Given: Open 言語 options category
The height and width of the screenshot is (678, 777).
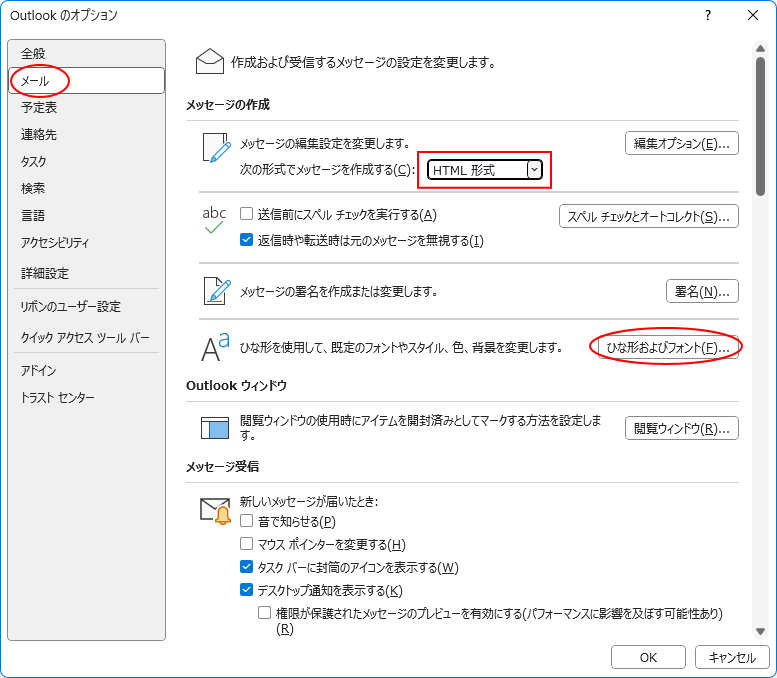Looking at the screenshot, I should (87, 216).
